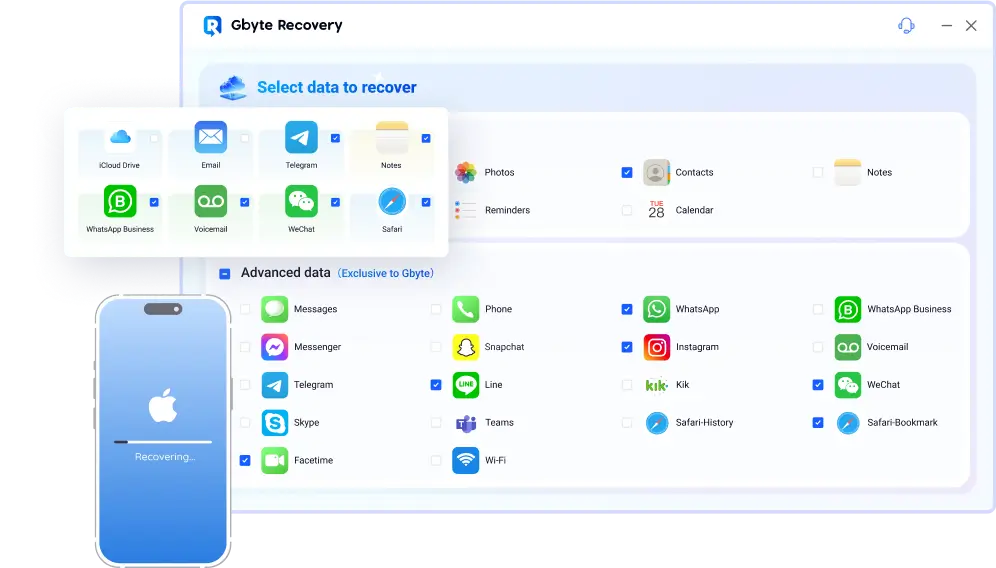Viewport: 996px width, 568px height.
Task: Toggle the Advanced data select-all checkbox
Action: [224, 273]
